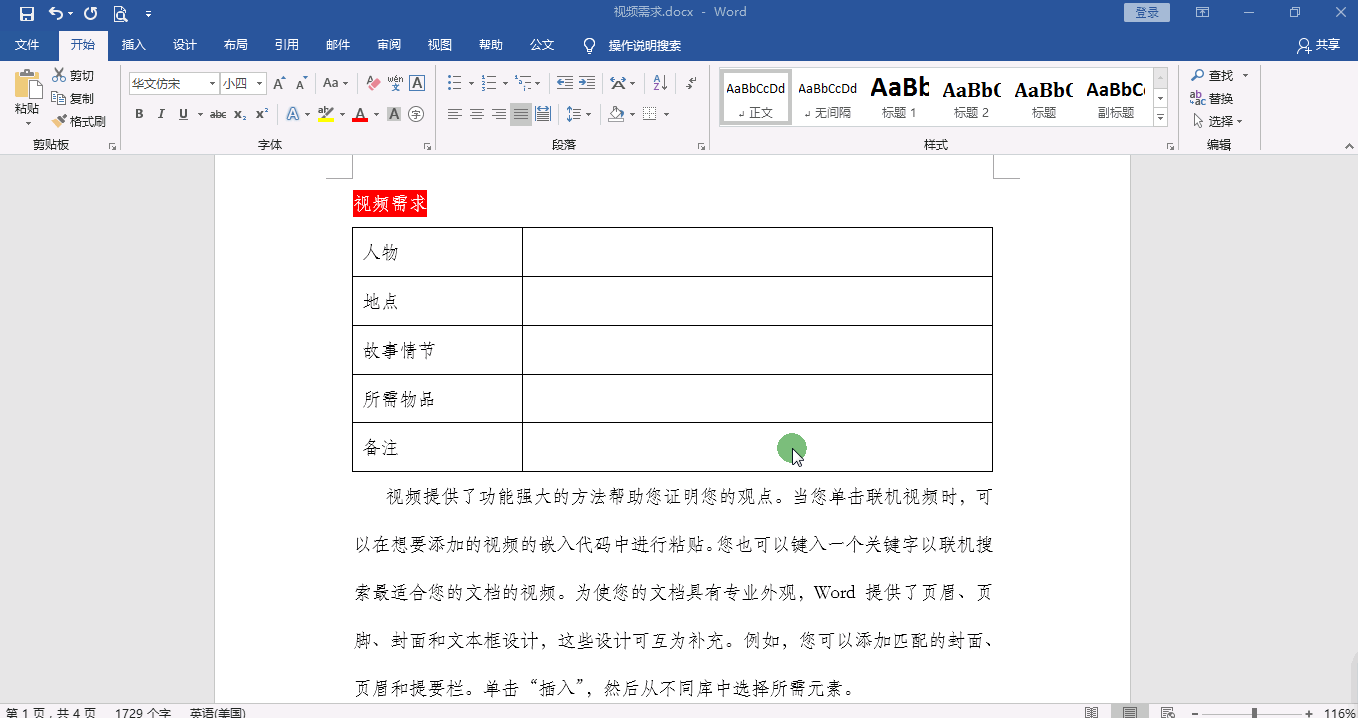
Task: Open the font size dropdown 小四
Action: point(260,84)
